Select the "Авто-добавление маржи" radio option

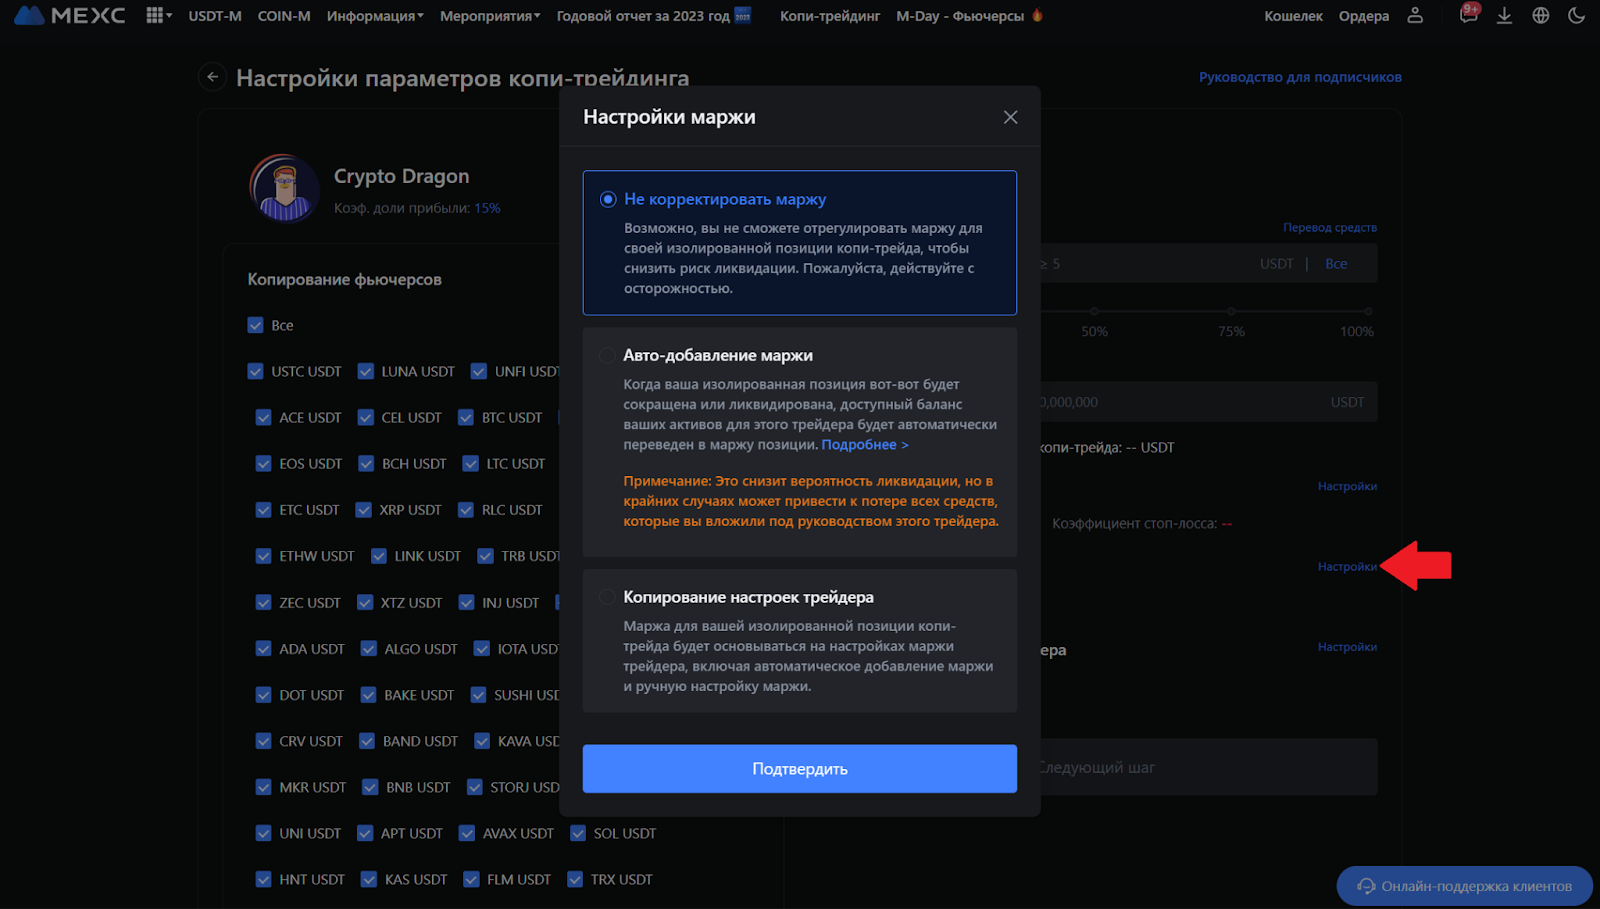[x=607, y=356]
